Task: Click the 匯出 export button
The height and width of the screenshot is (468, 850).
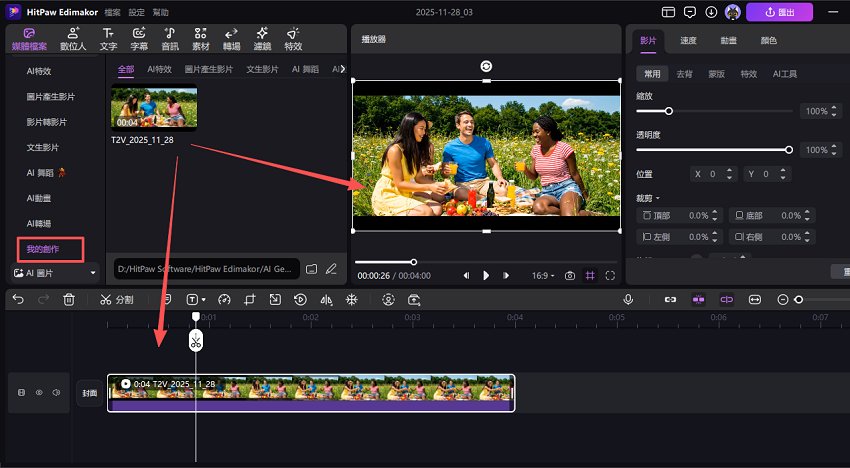Action: point(779,12)
